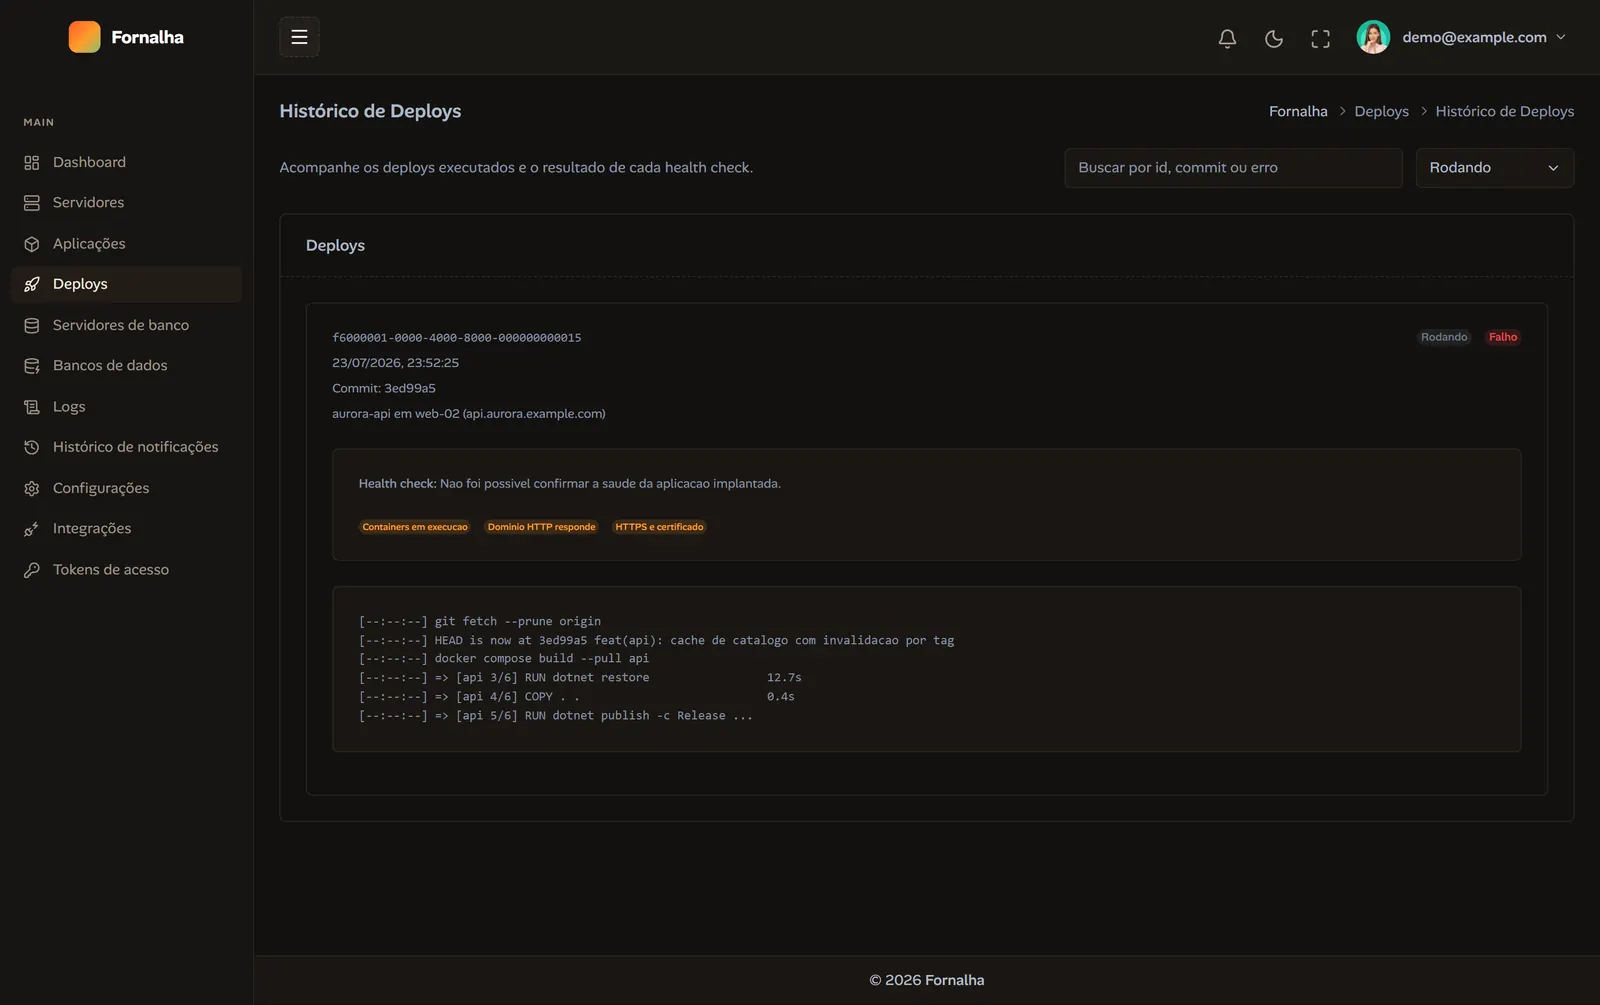Screen dimensions: 1600x1005
Task: Click the docker compose build --pull api line
Action: [x=504, y=658]
